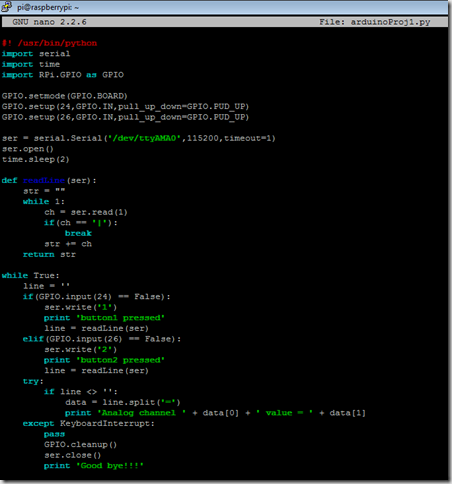
Task: Click the 'str = ""' line
Action: [44, 191]
